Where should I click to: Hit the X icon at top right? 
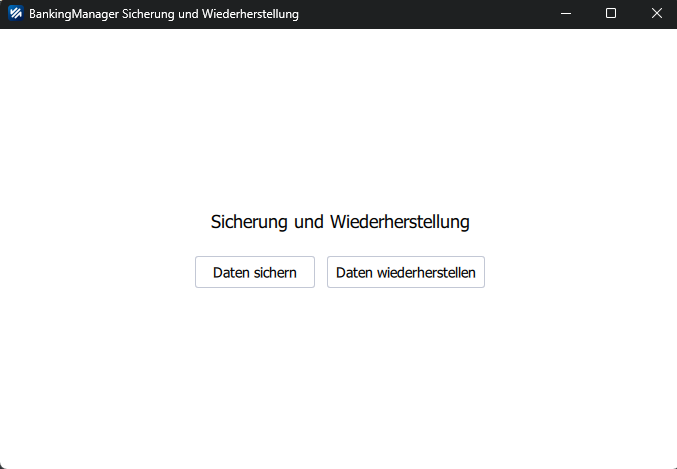(x=656, y=14)
